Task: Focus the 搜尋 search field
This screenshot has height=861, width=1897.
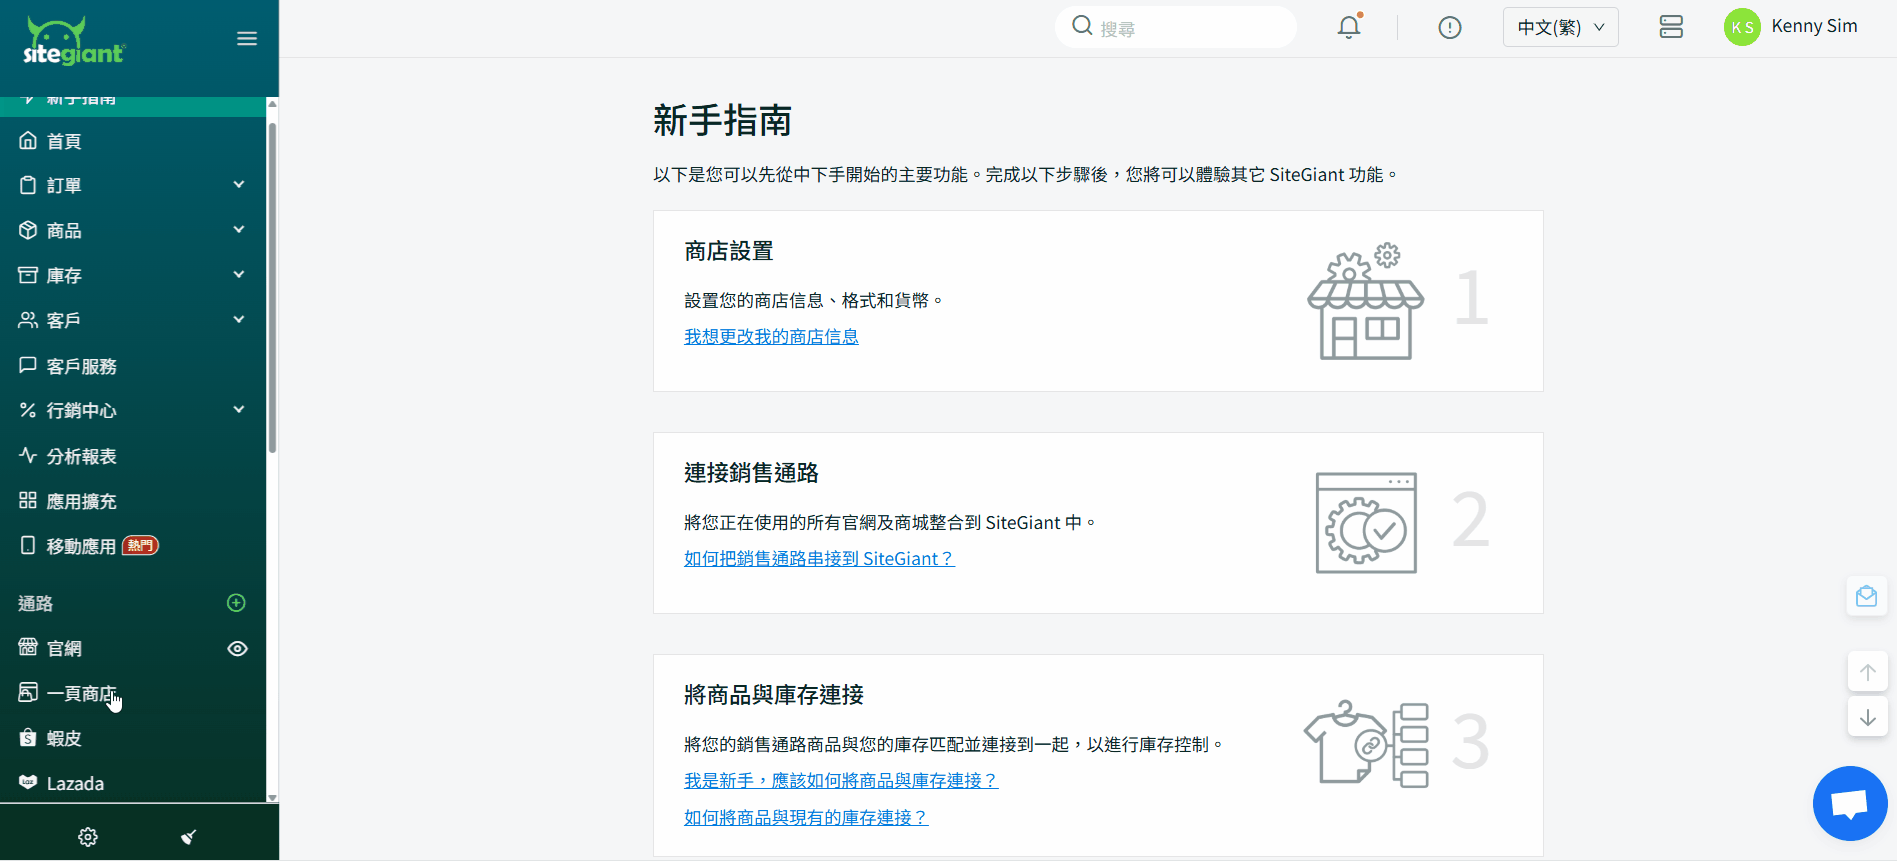Action: (x=1176, y=27)
